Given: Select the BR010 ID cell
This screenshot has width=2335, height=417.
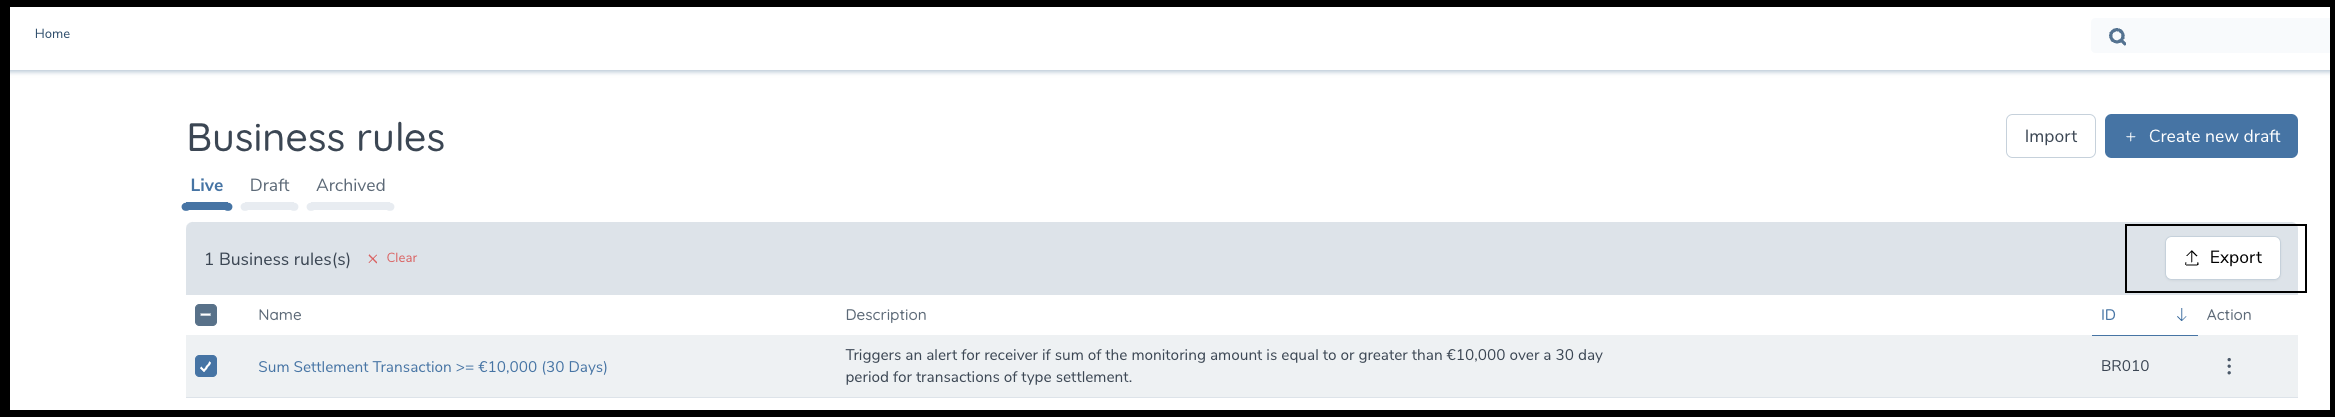Looking at the screenshot, I should coord(2124,366).
